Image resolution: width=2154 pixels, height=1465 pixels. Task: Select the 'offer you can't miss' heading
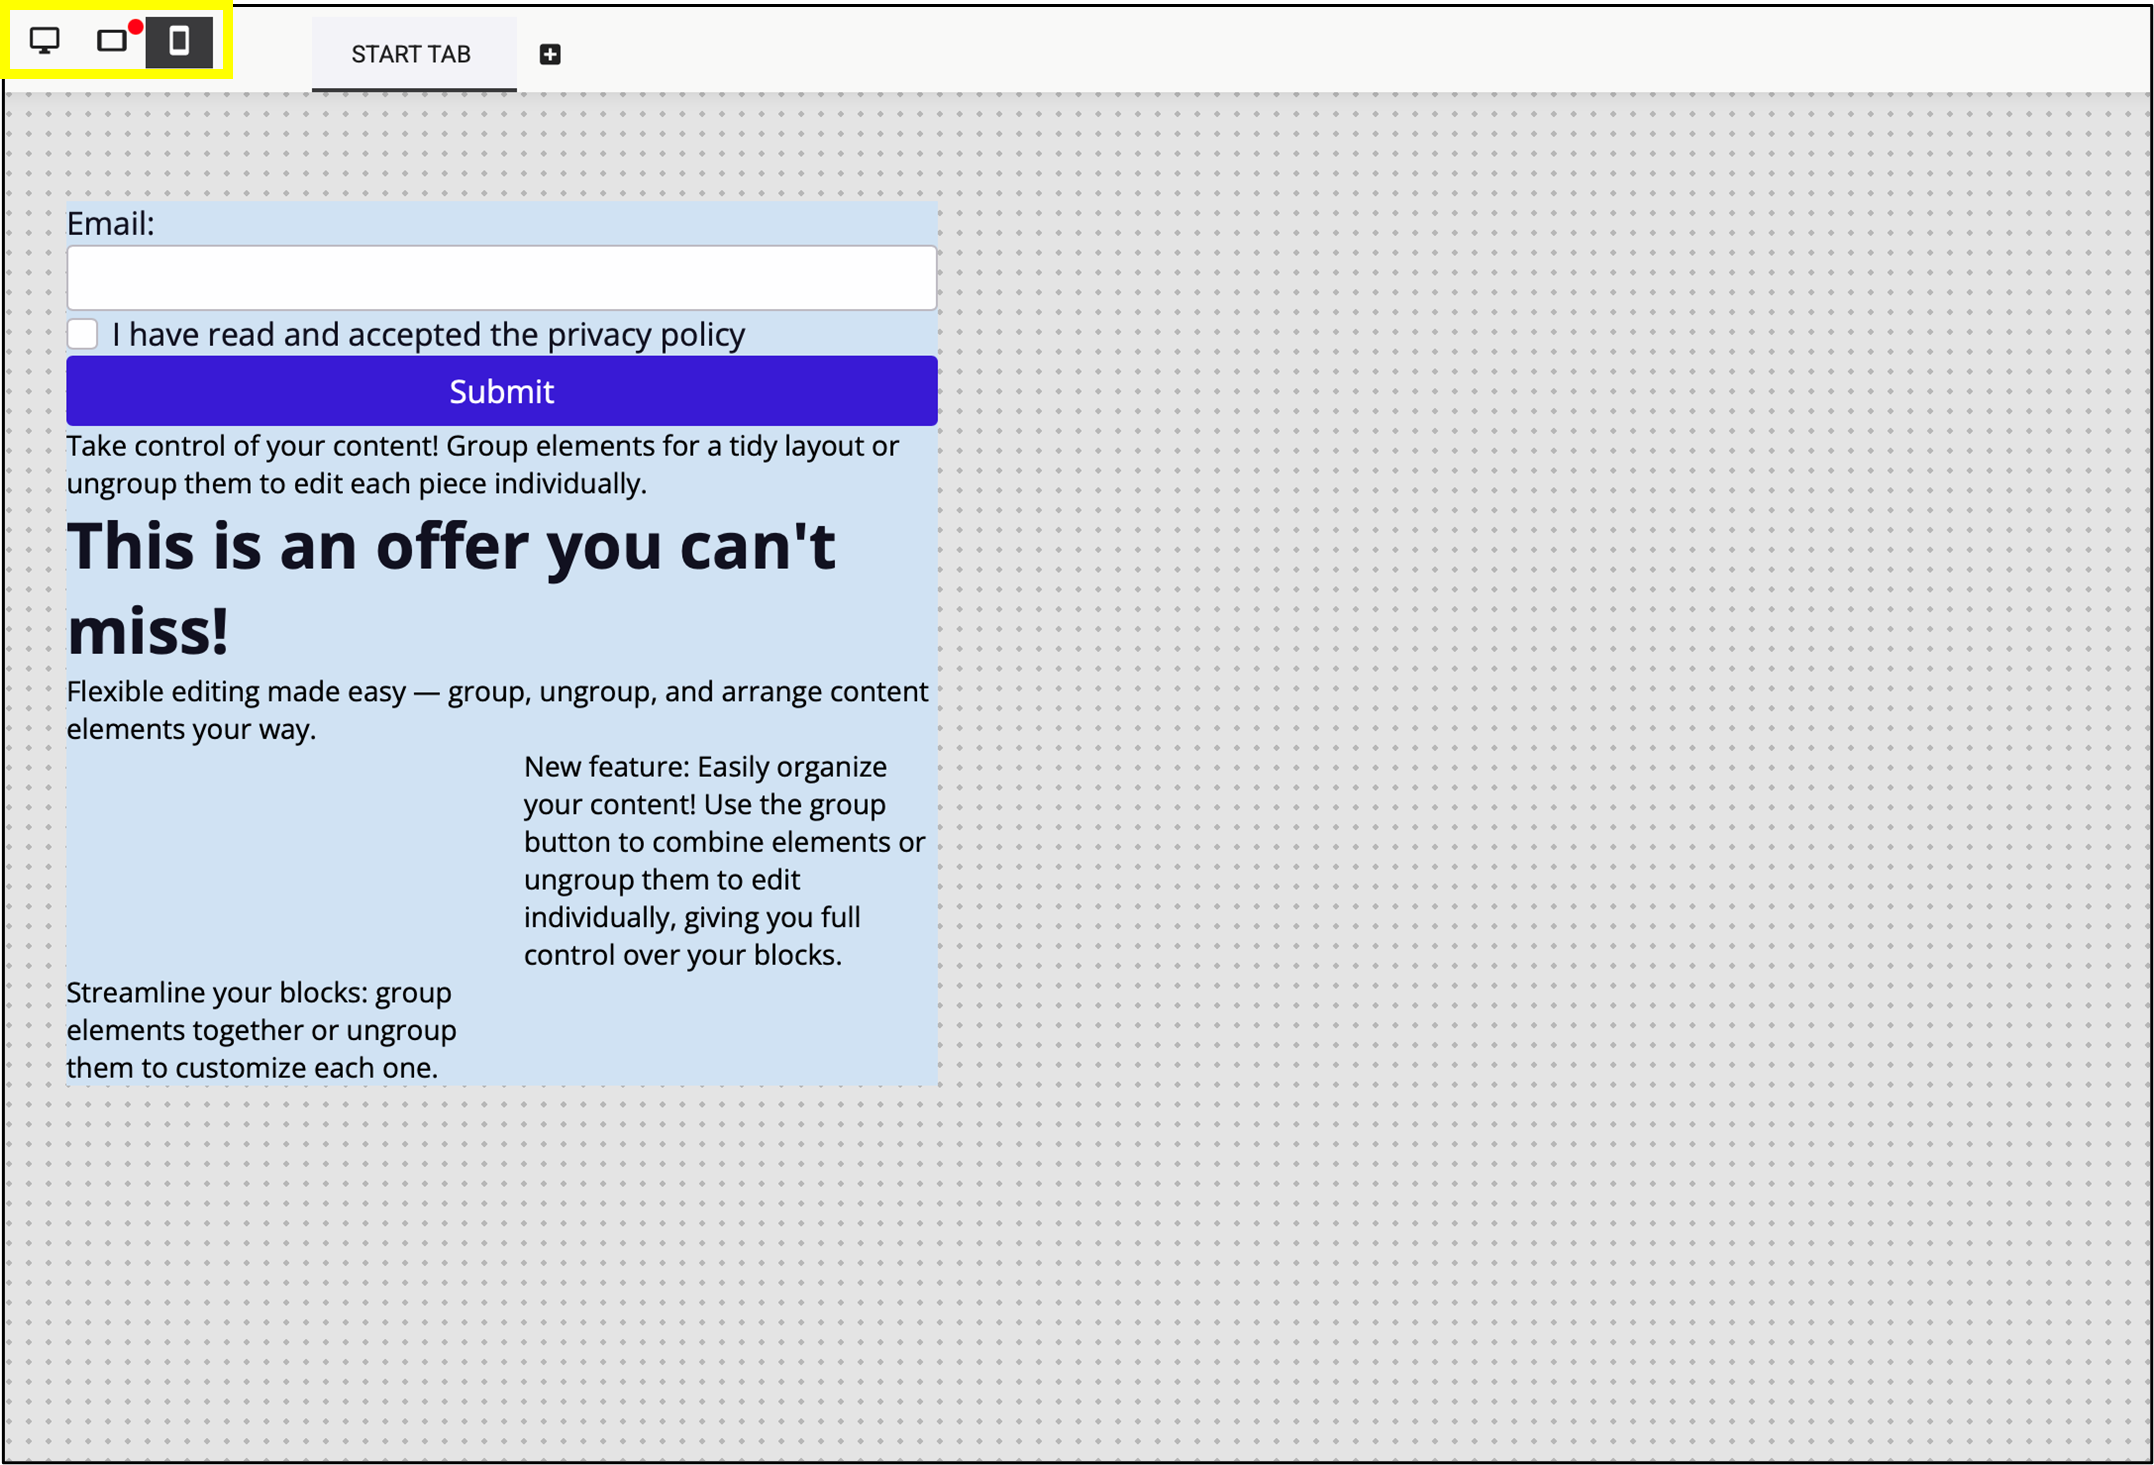(450, 548)
